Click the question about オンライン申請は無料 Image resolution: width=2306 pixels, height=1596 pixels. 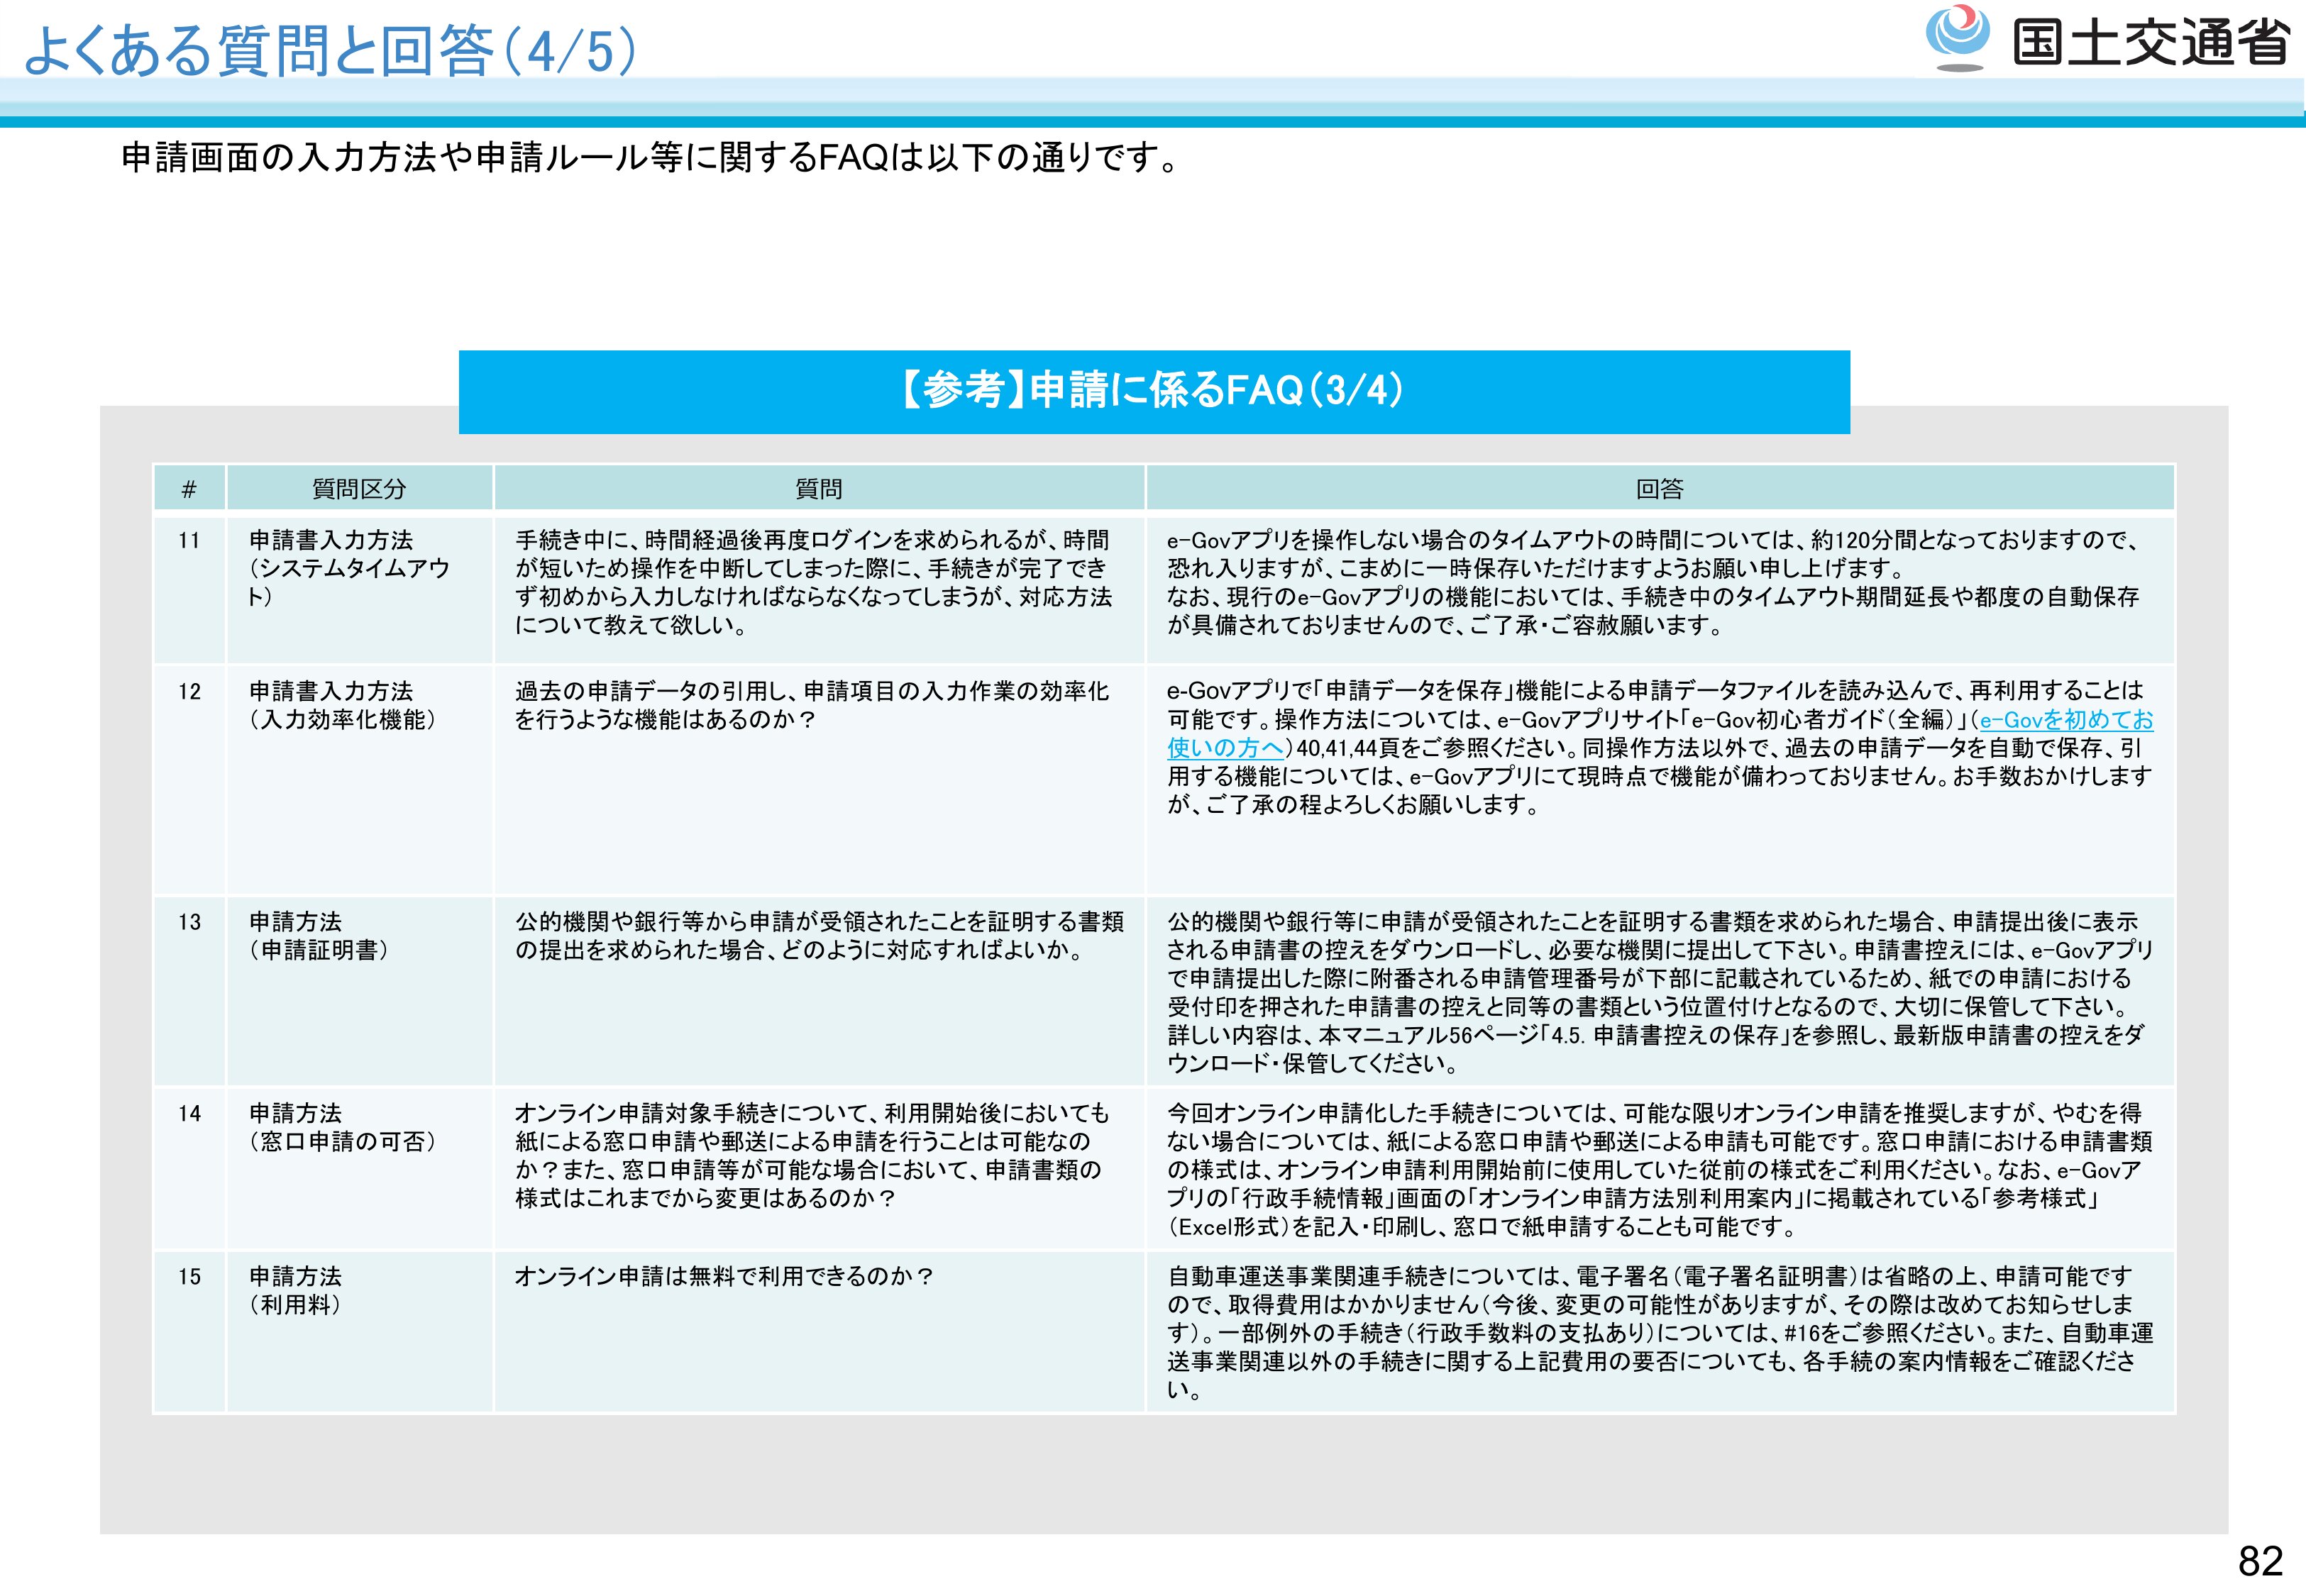click(724, 1277)
